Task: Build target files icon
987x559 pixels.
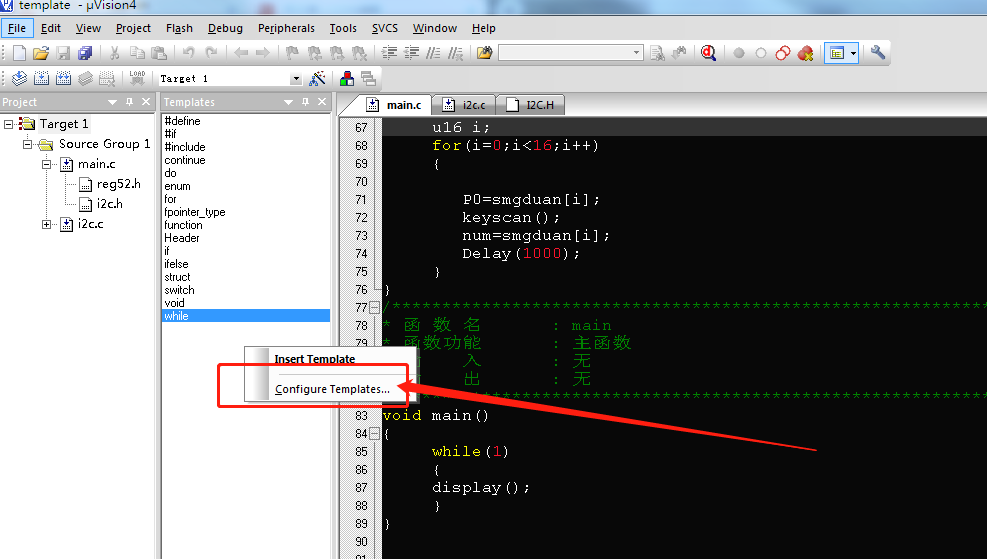Action: coord(42,78)
